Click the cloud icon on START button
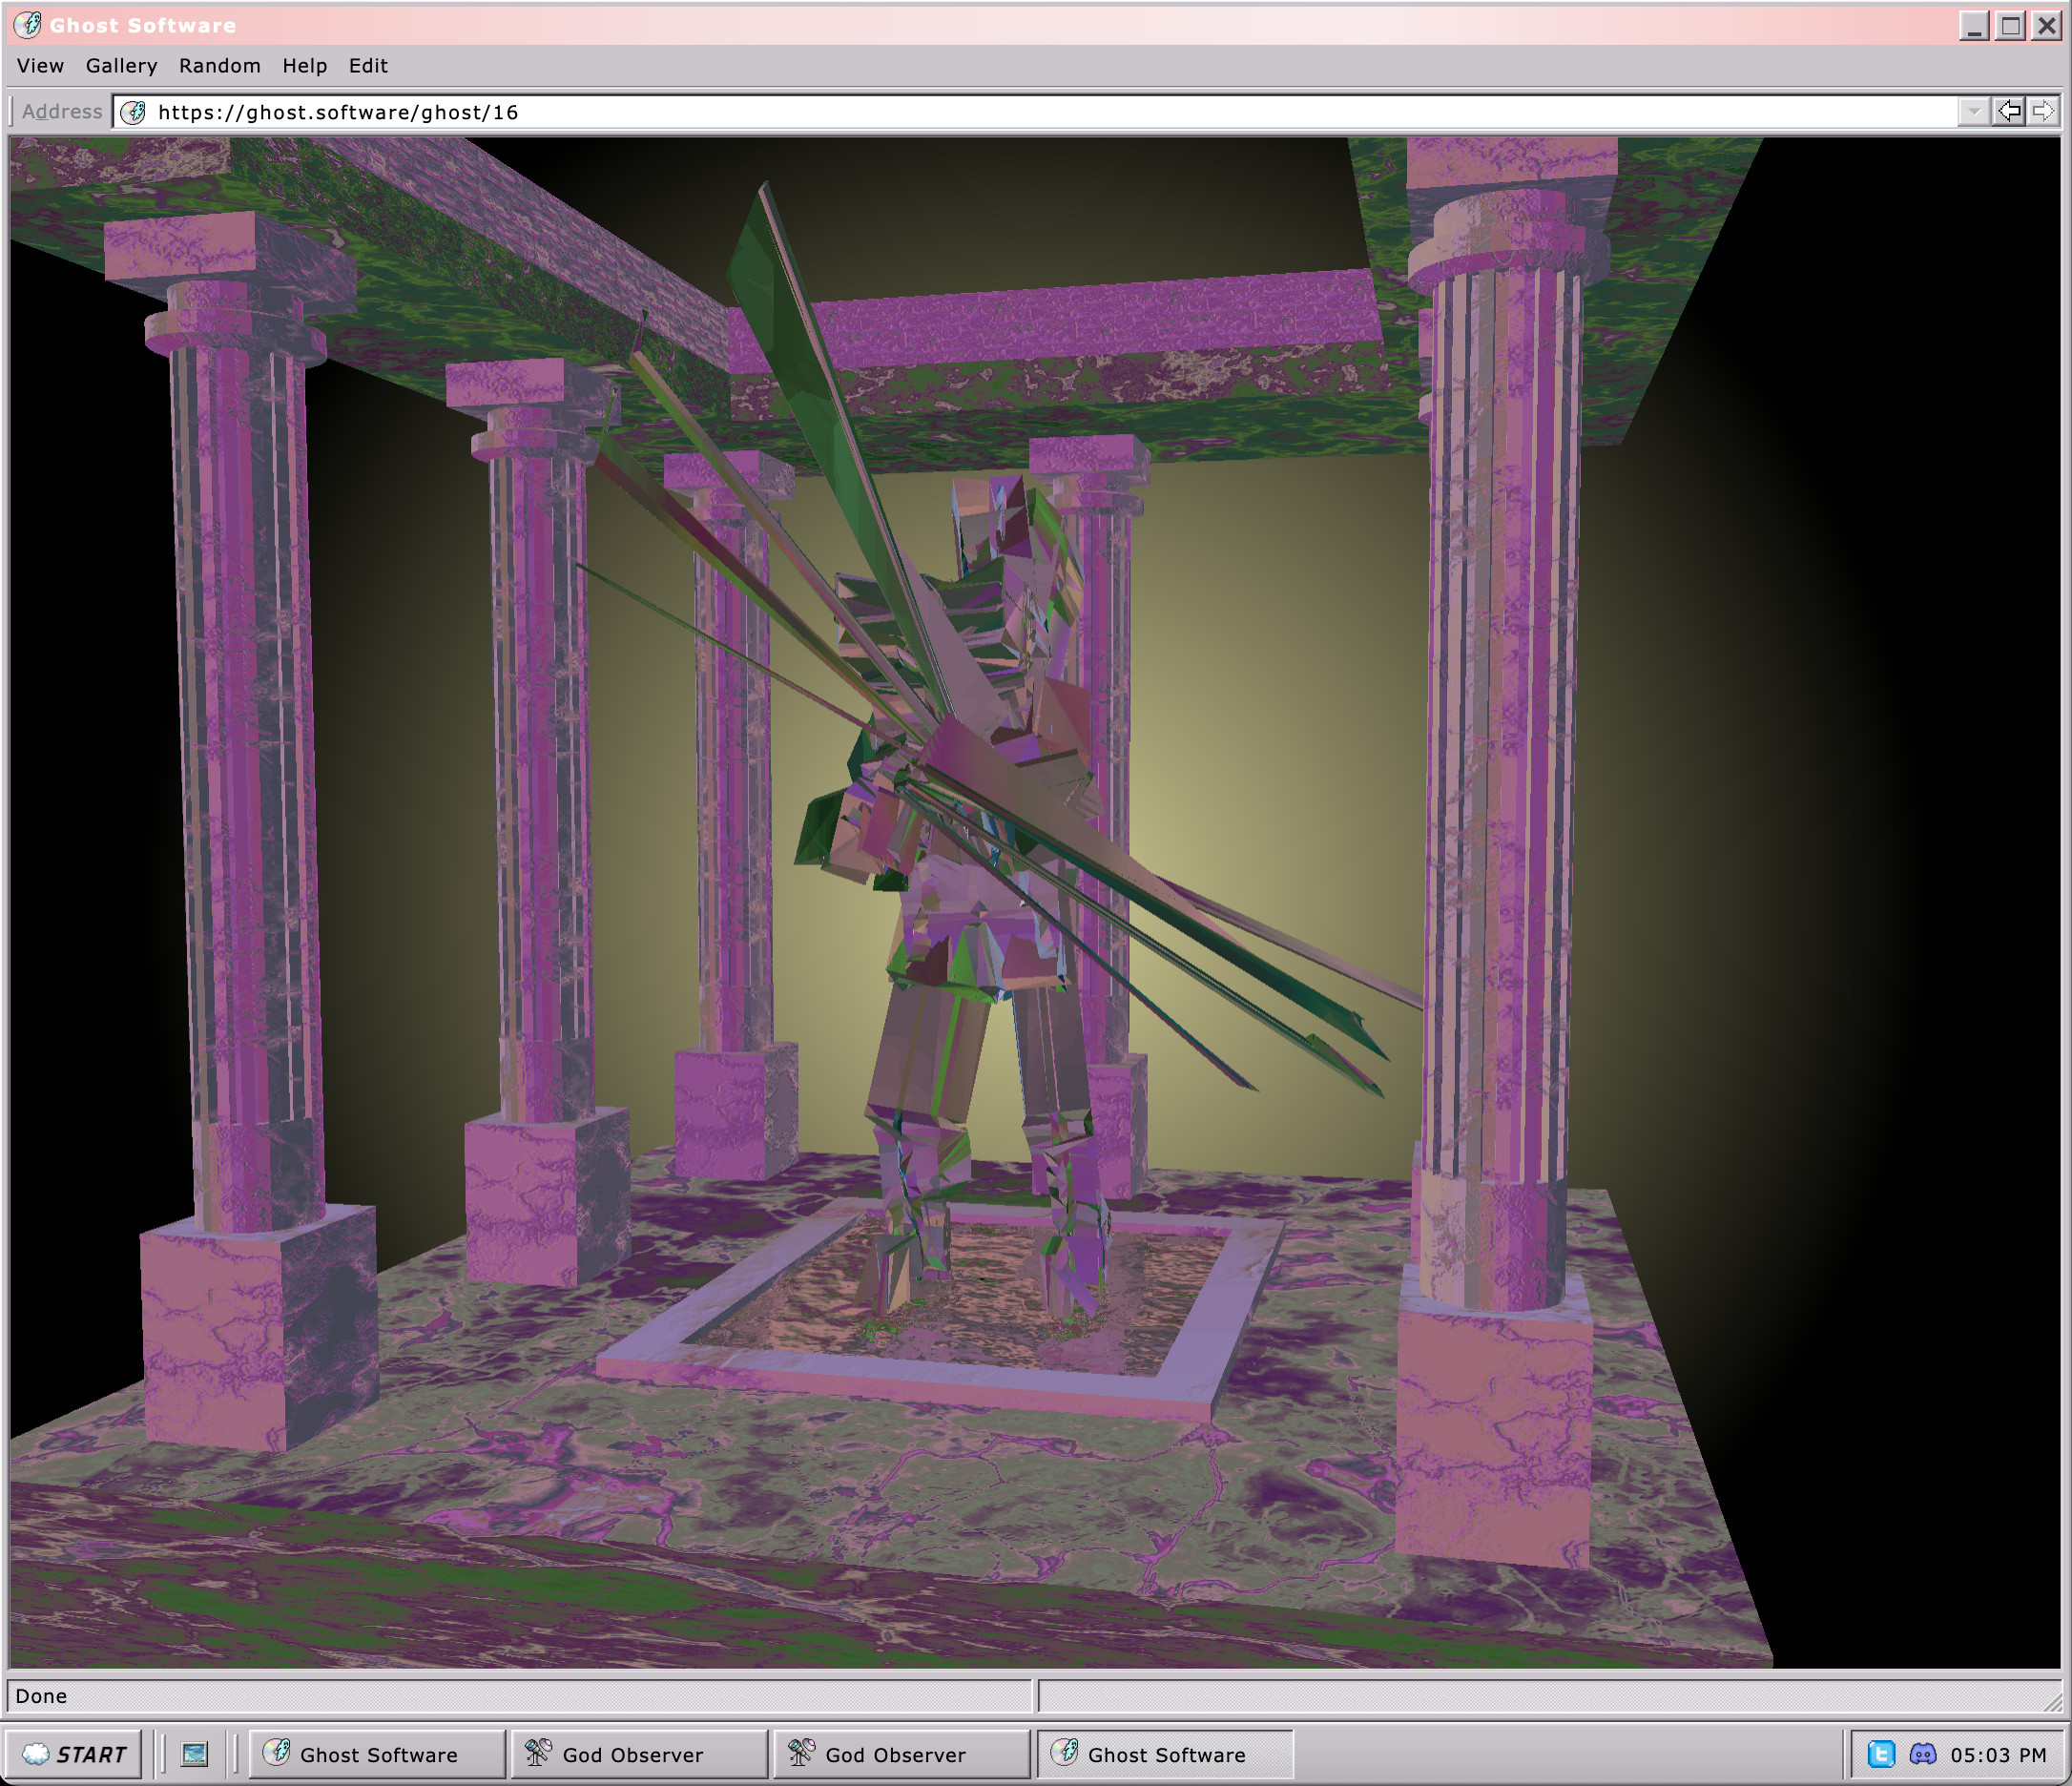This screenshot has height=1786, width=2072. (x=36, y=1754)
